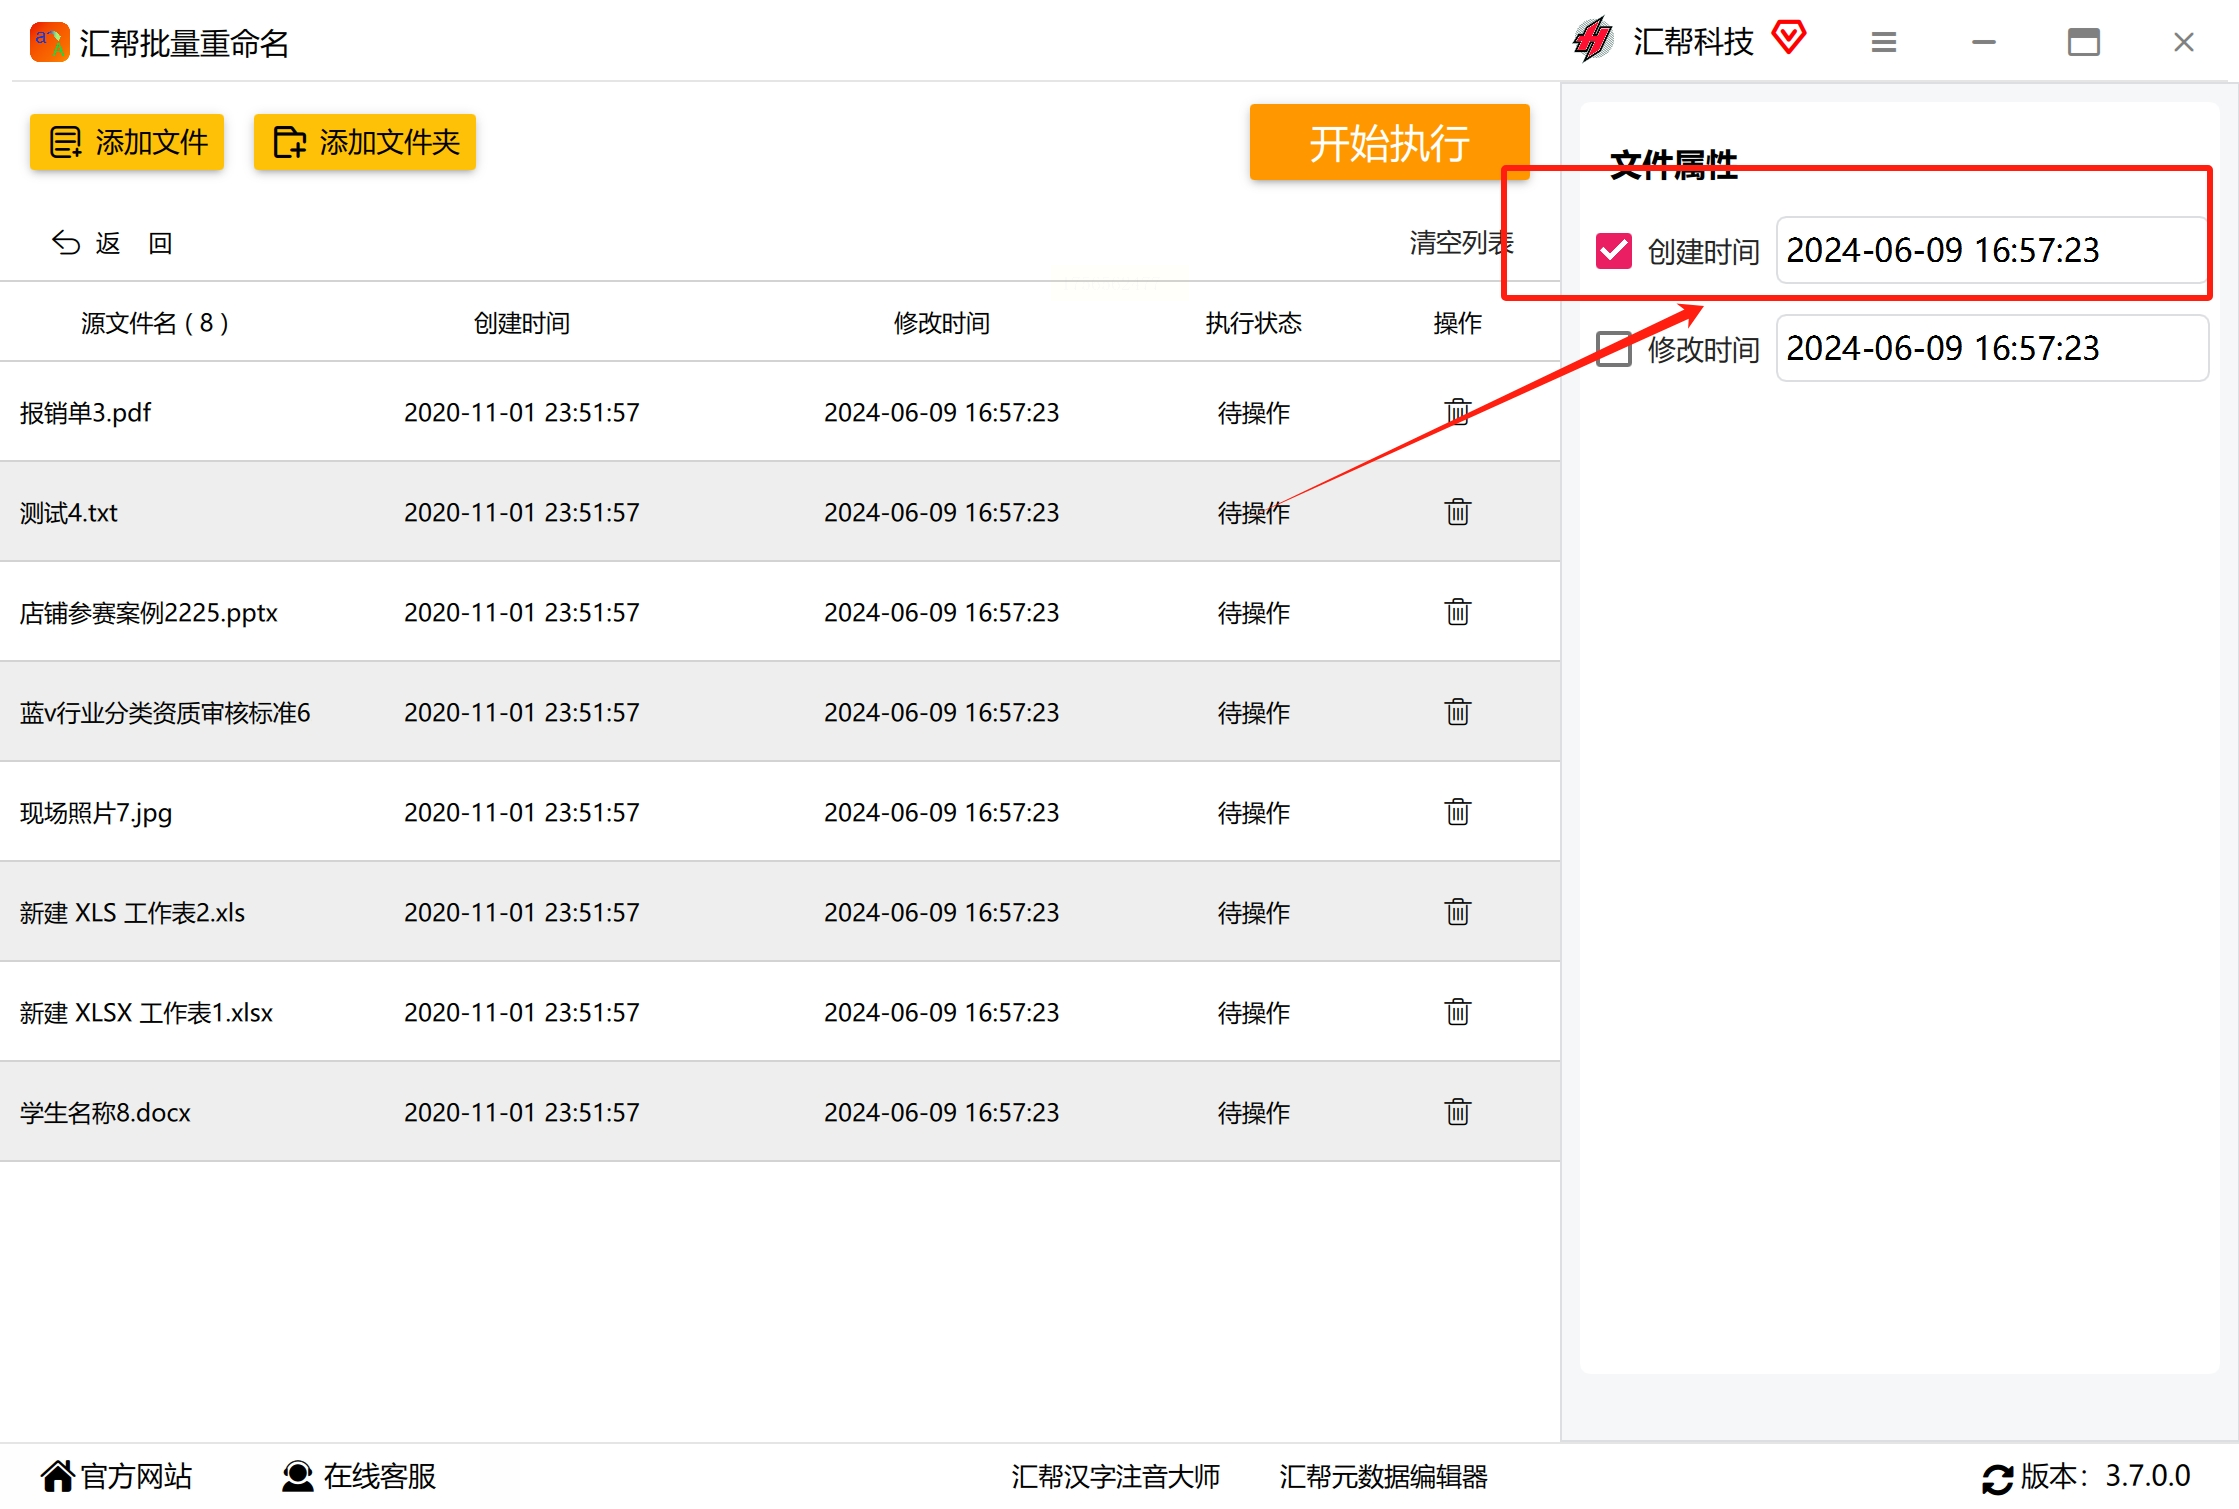Go back using the 返回 button
The height and width of the screenshot is (1509, 2239).
coord(112,243)
